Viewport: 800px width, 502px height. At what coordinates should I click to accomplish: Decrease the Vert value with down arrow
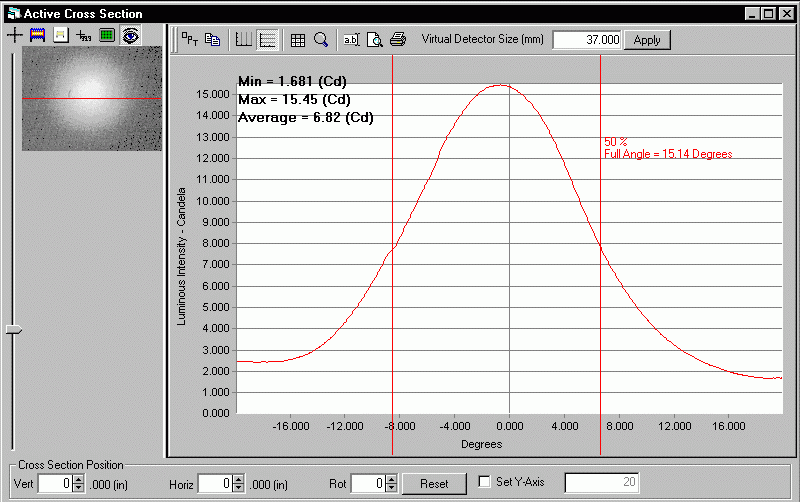pos(78,488)
